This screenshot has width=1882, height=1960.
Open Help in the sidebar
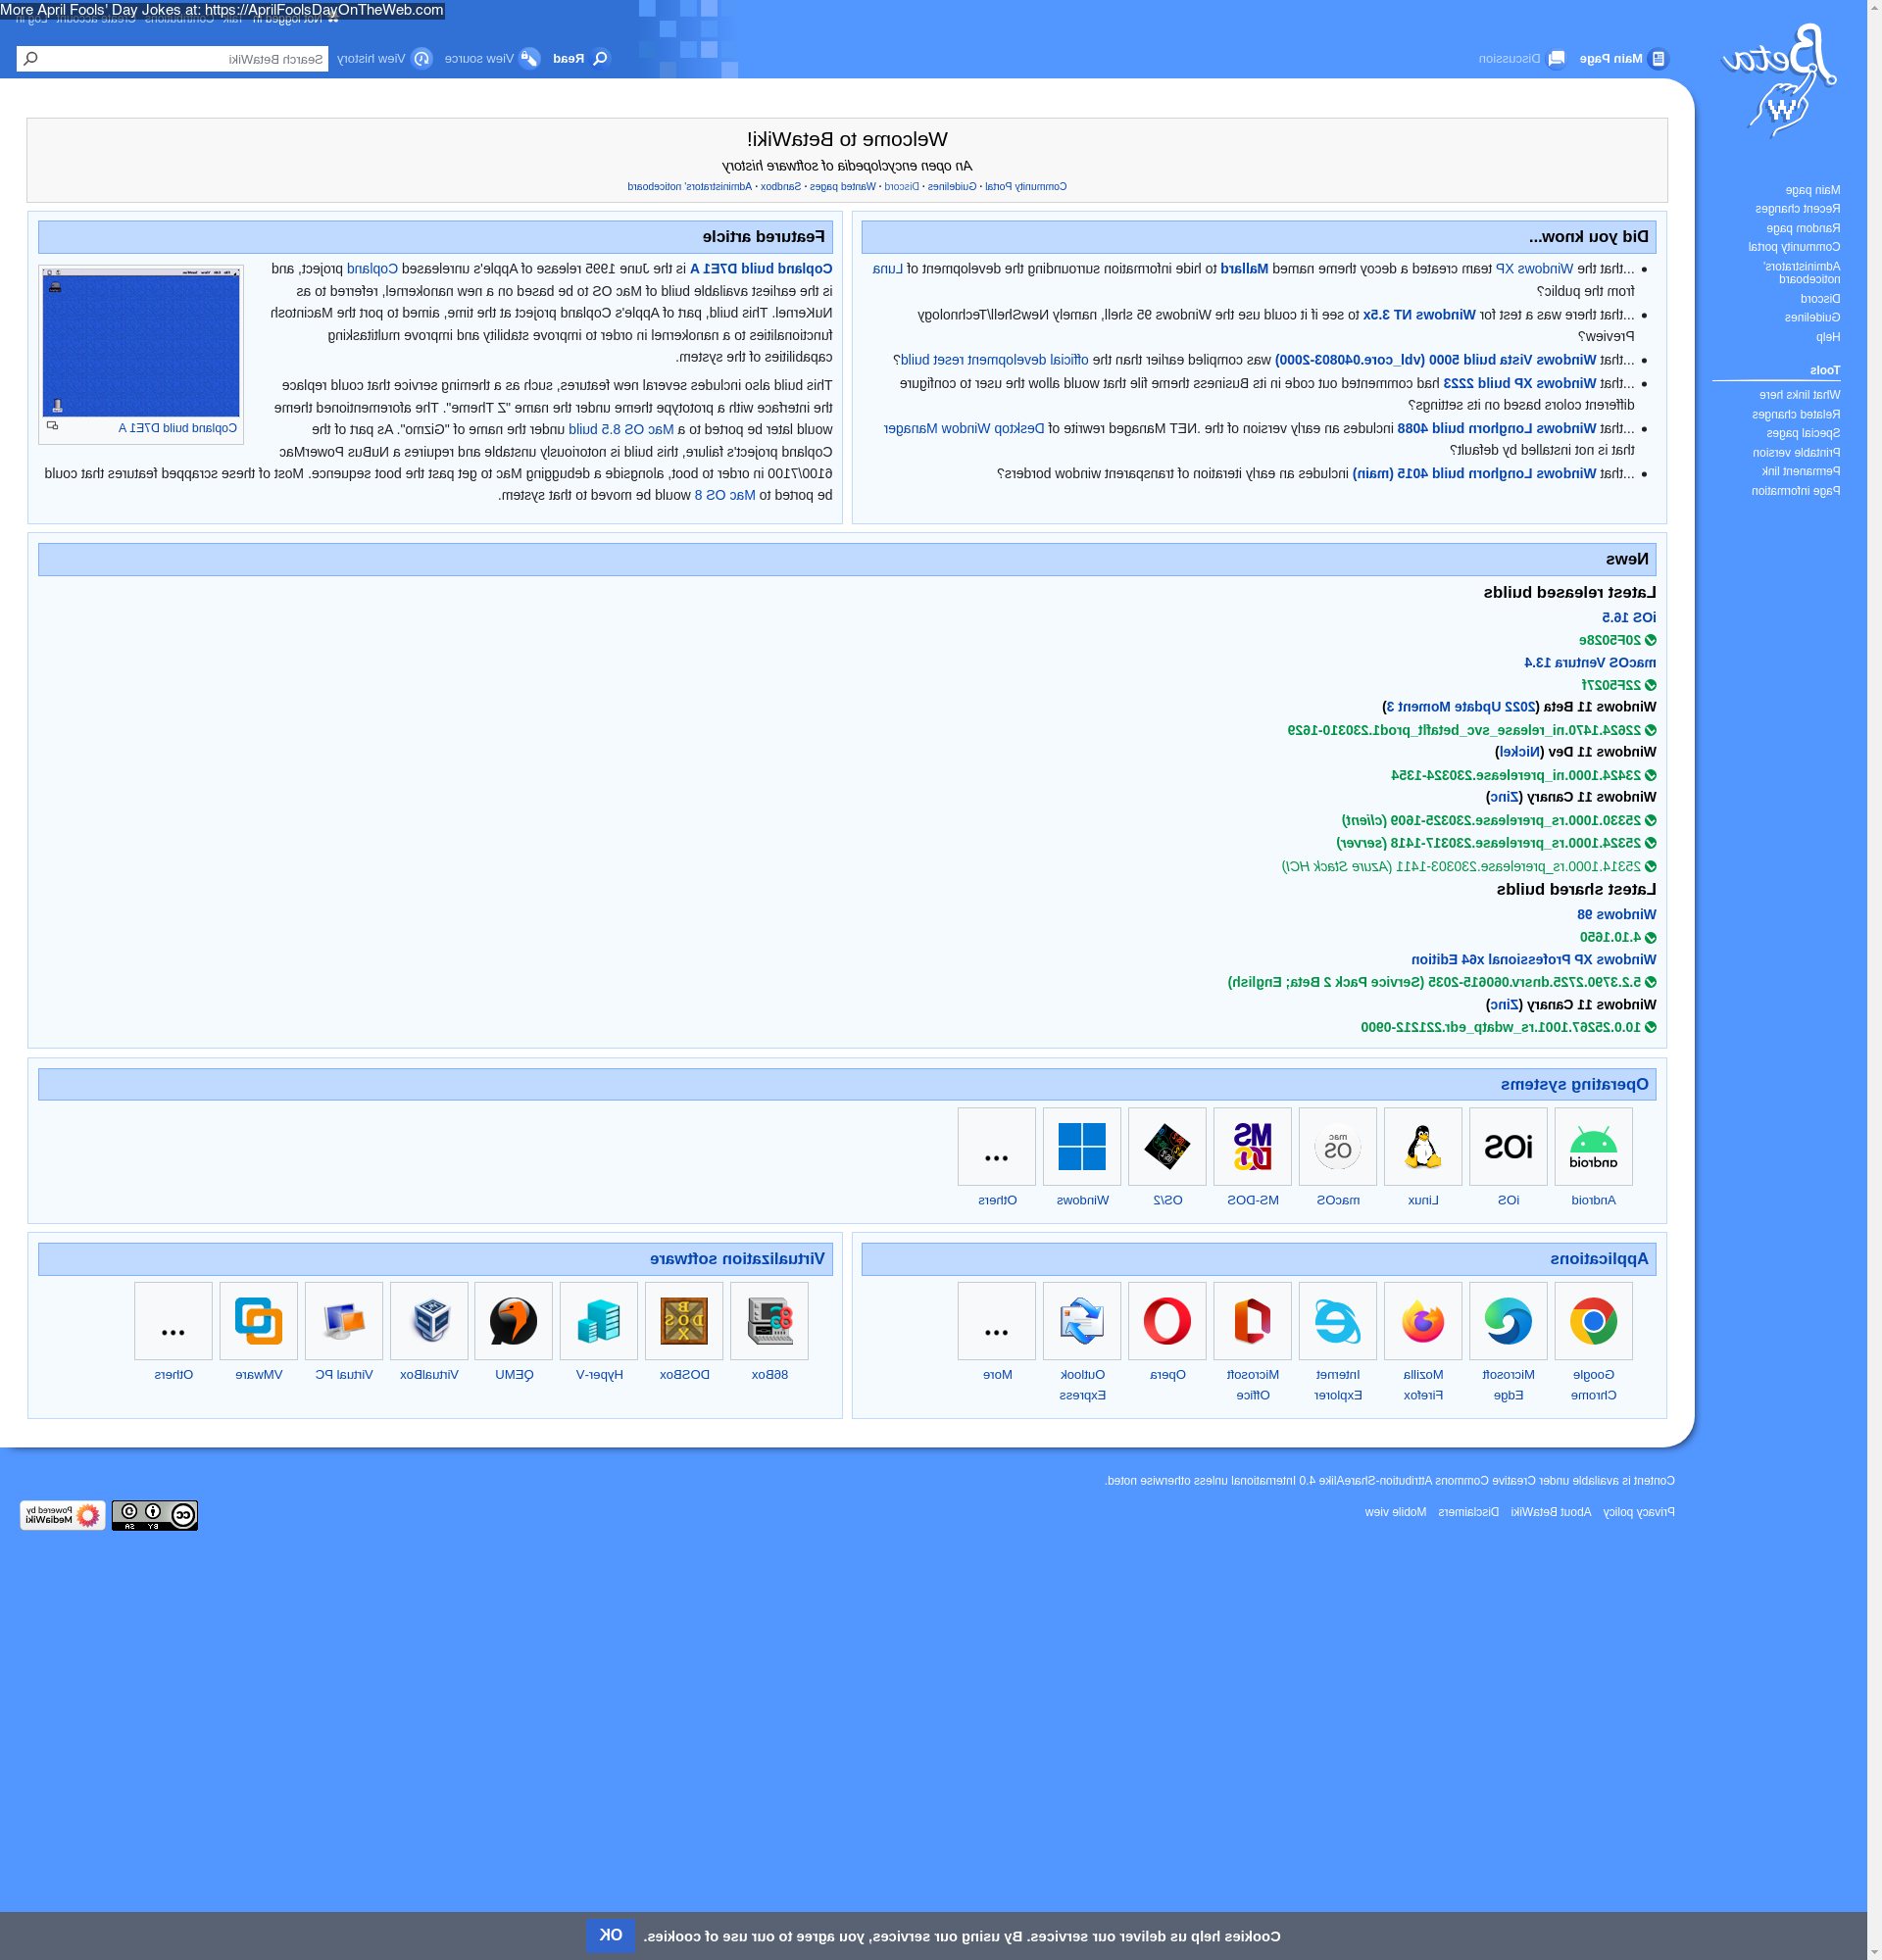(1828, 337)
